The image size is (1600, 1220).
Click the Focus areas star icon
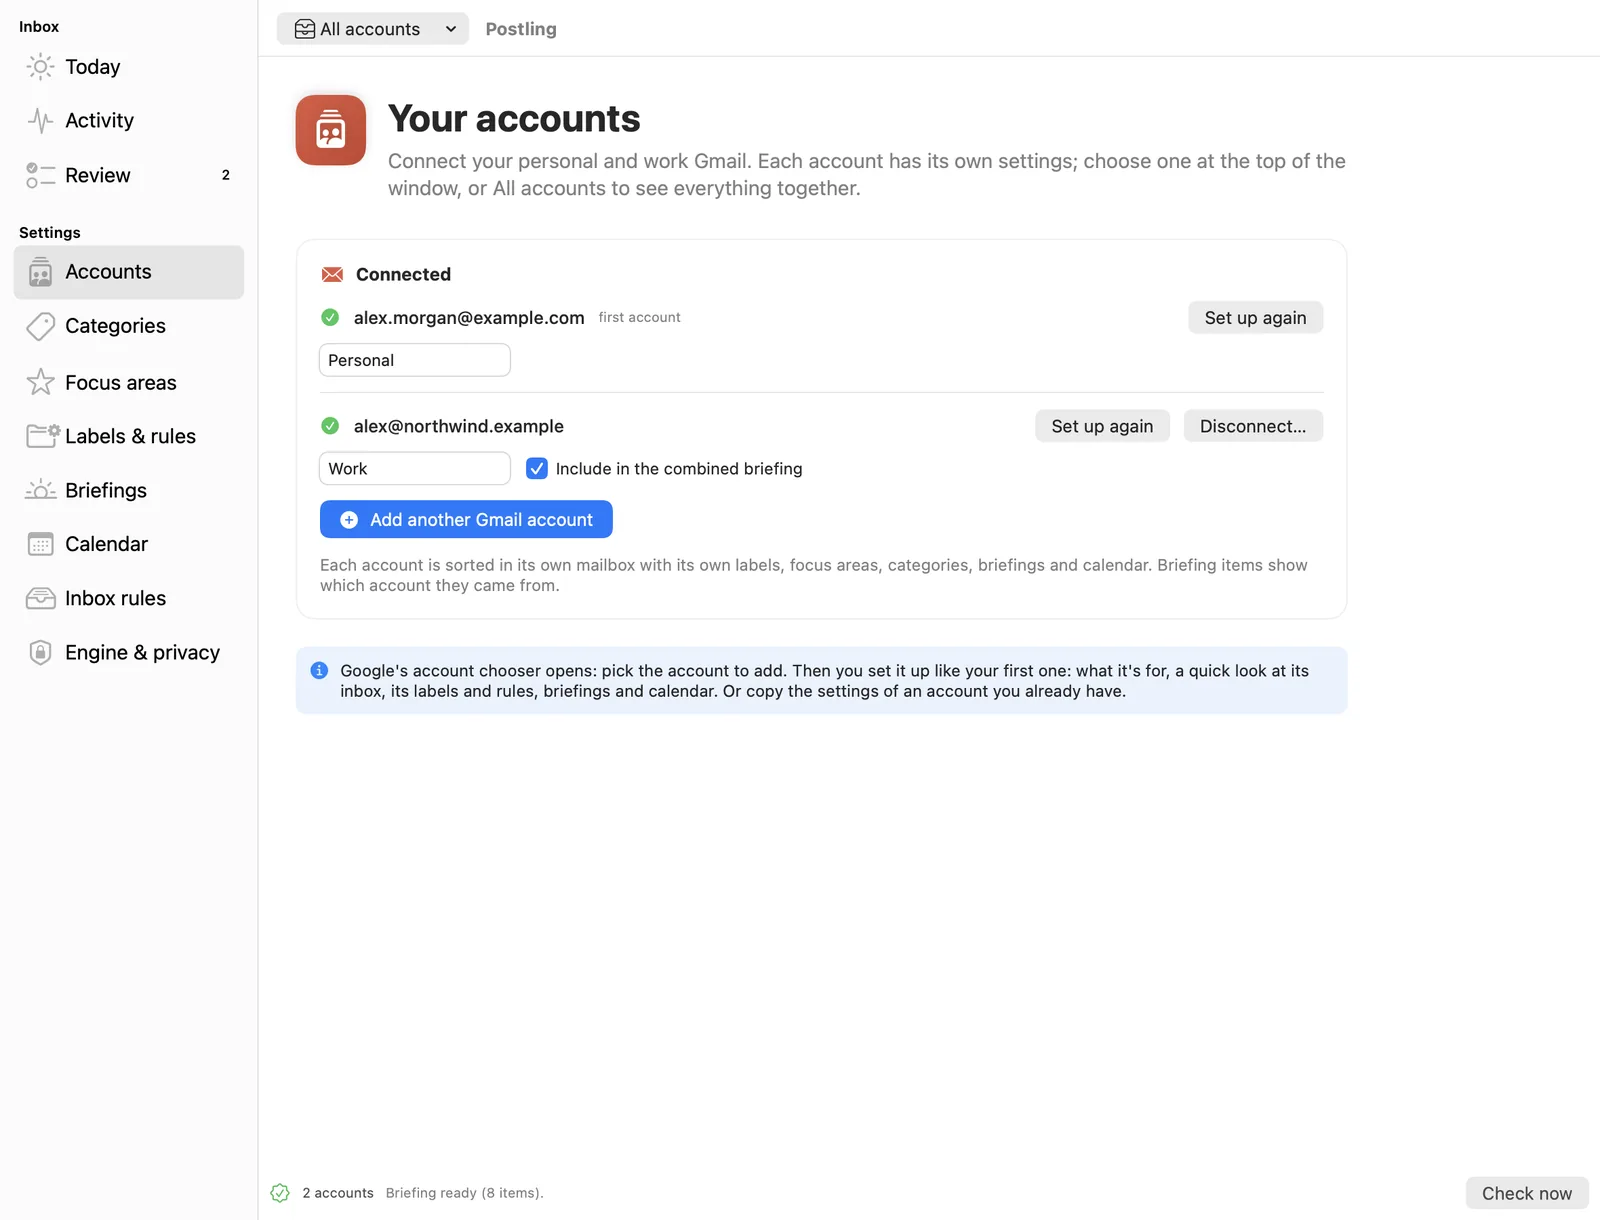point(40,382)
